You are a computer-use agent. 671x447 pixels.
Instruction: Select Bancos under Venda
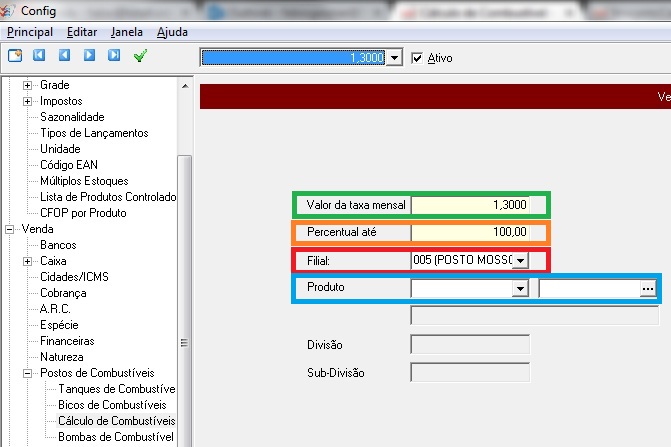(58, 245)
